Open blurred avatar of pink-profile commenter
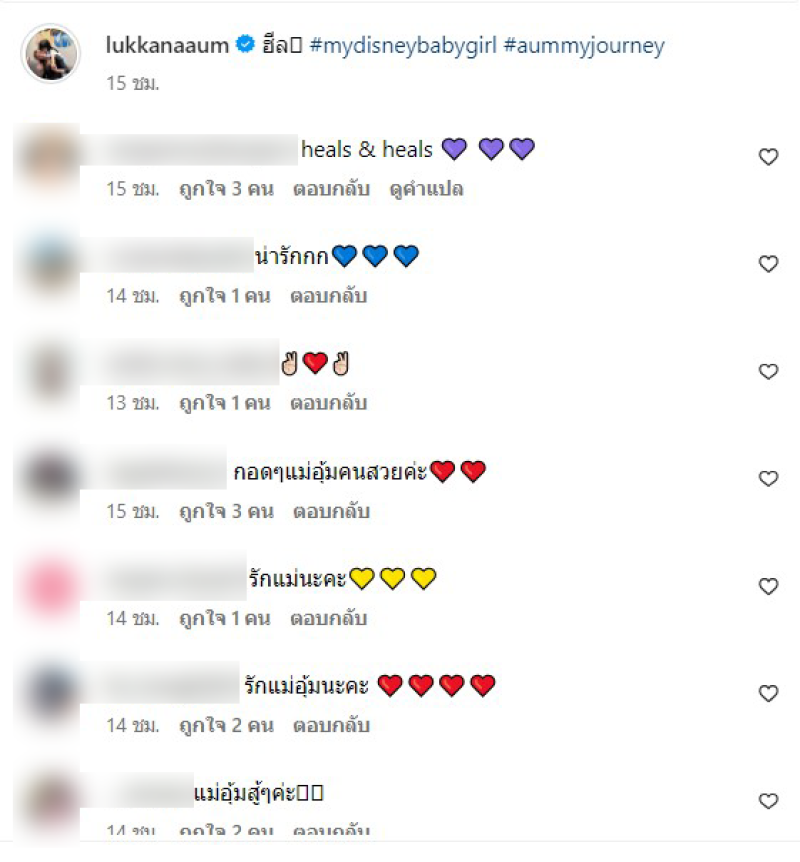800x862 pixels. pyautogui.click(x=49, y=586)
